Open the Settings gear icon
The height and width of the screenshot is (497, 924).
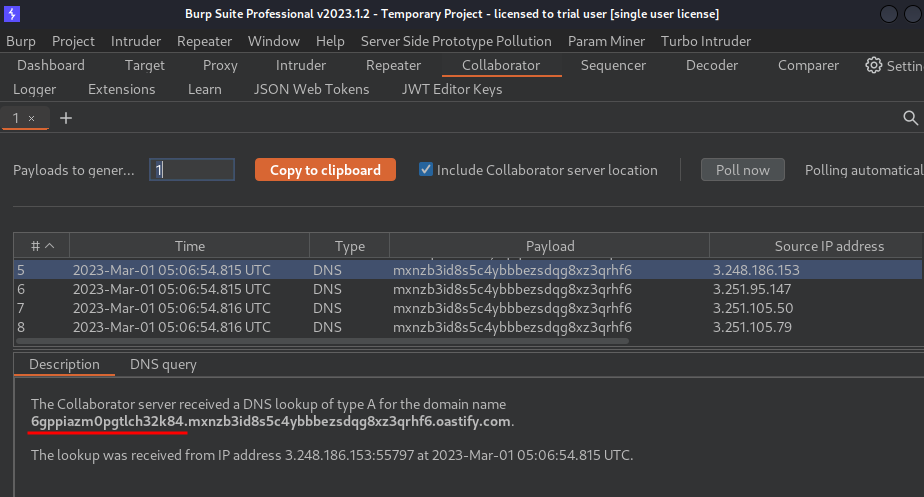point(873,65)
